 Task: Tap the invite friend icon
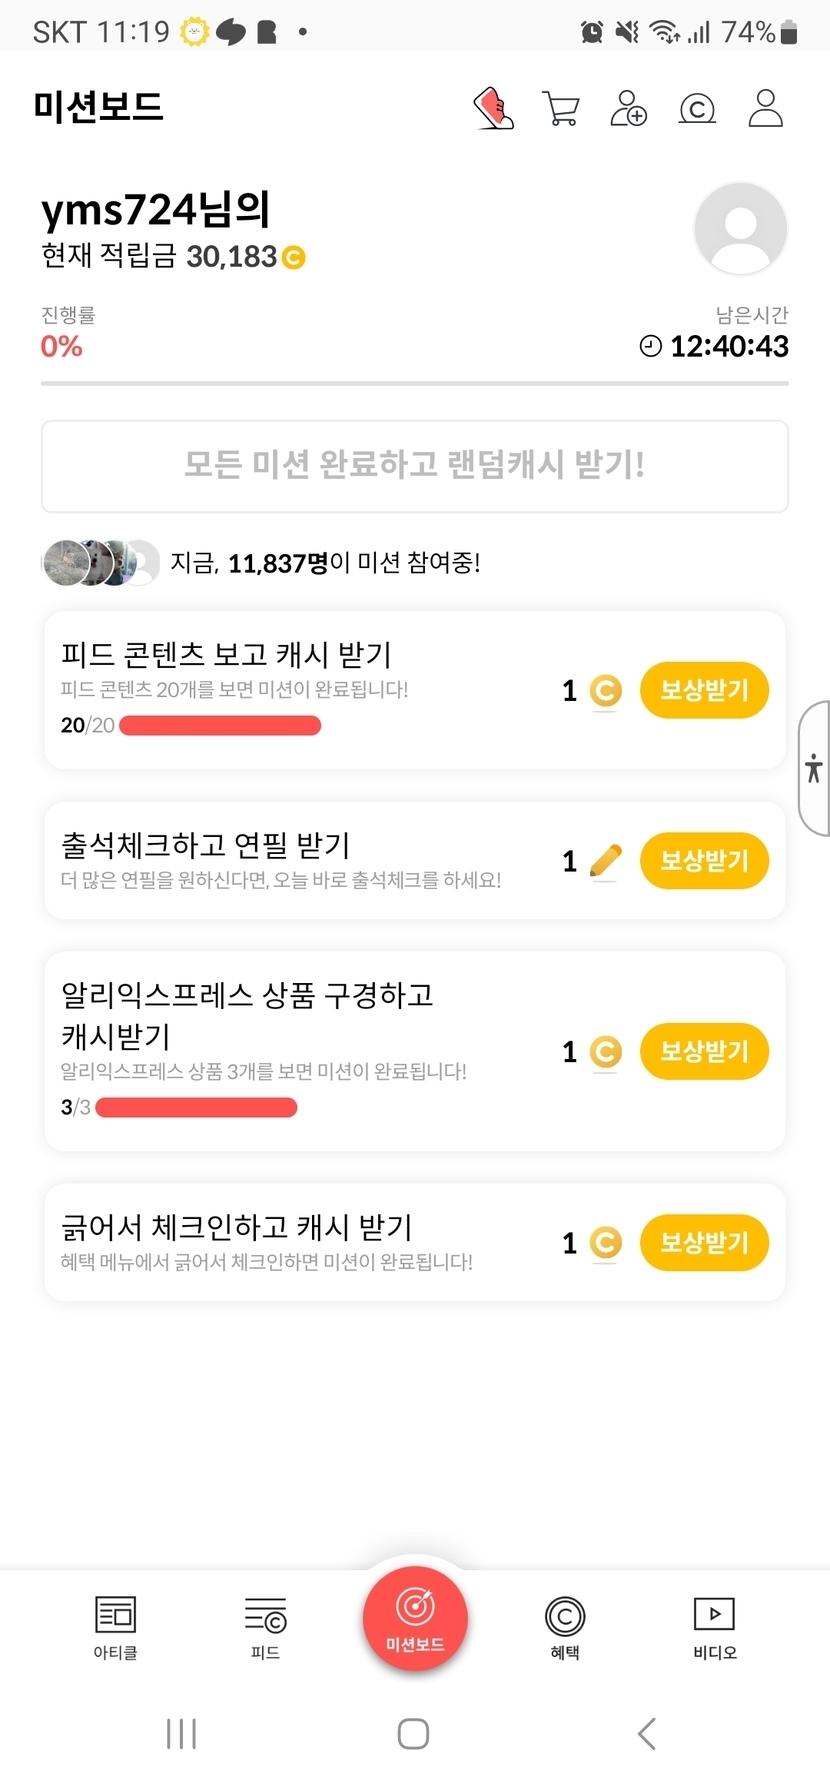tap(628, 108)
